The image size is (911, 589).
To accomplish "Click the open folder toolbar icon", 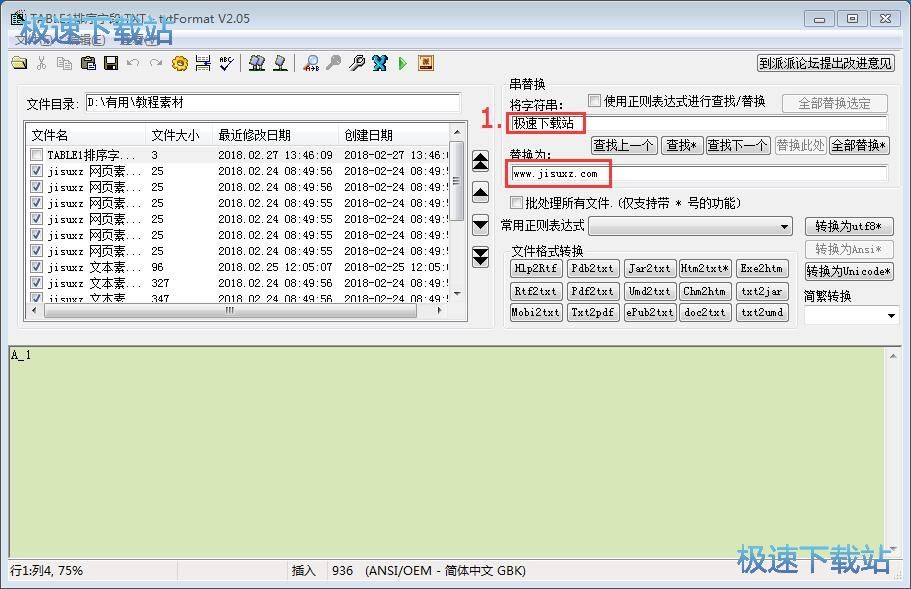I will coord(19,63).
